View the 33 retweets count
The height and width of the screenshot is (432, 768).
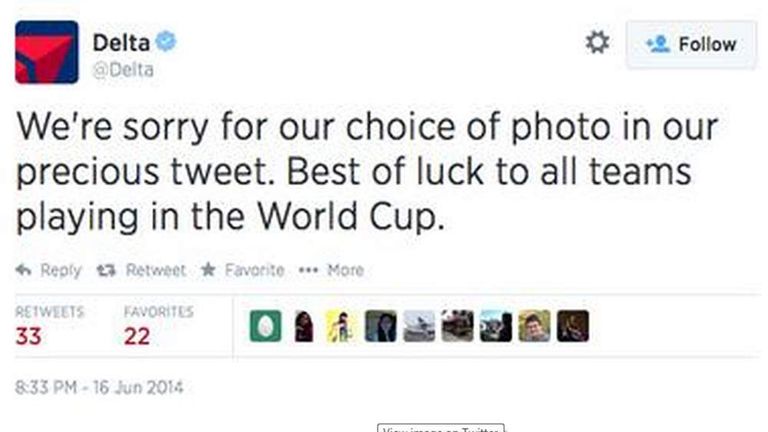click(x=29, y=336)
